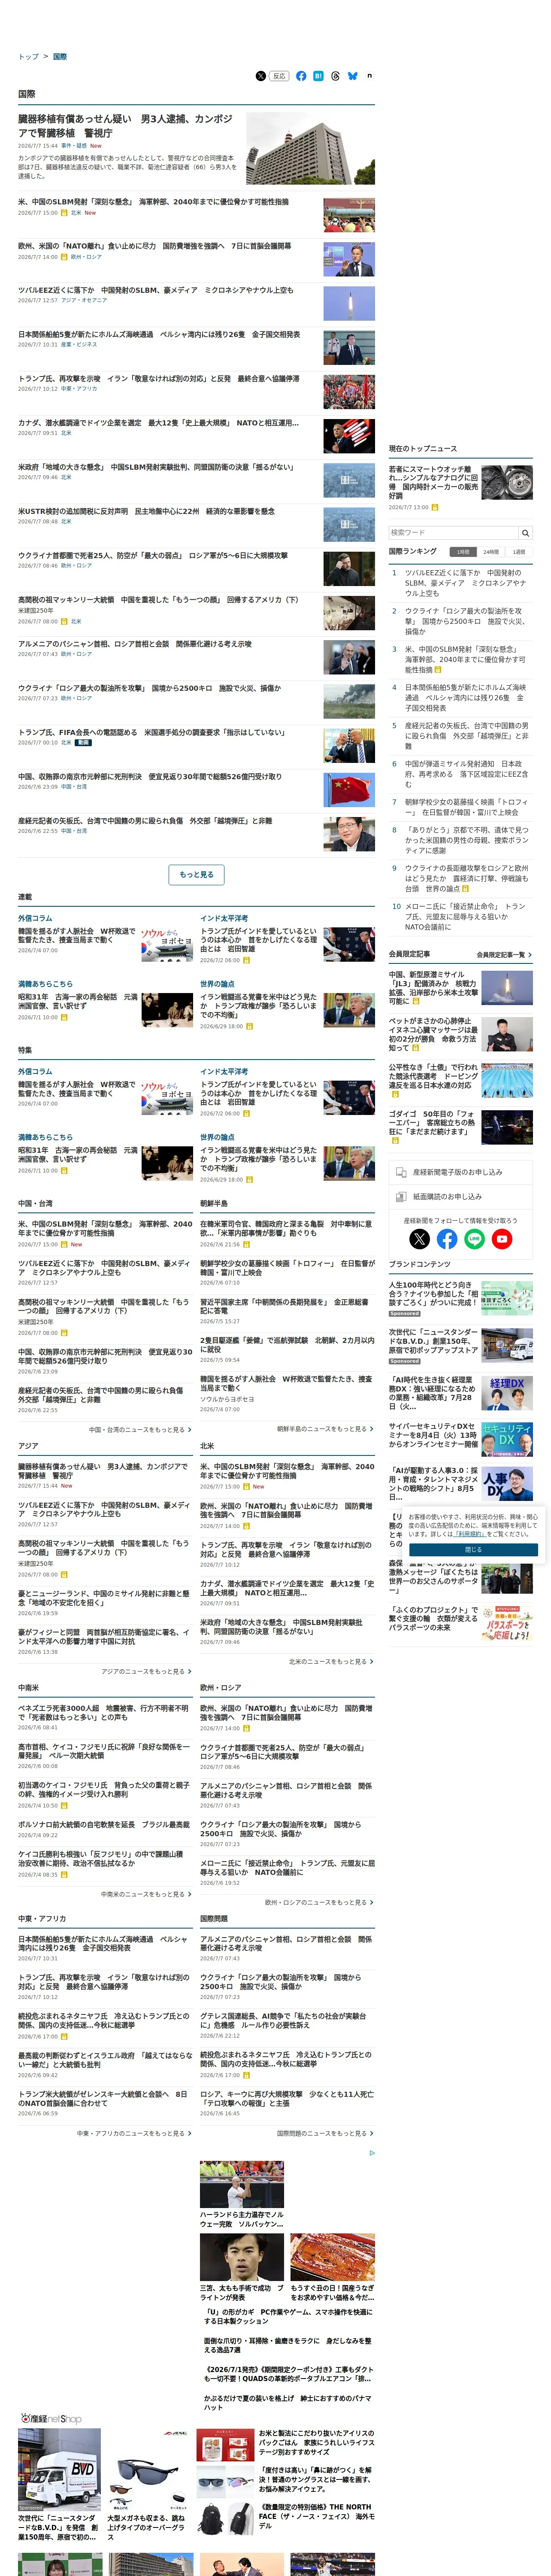Screen dimensions: 551x2576
Task: Click the 産経新聞電子版 devices icon
Action: coord(400,1172)
